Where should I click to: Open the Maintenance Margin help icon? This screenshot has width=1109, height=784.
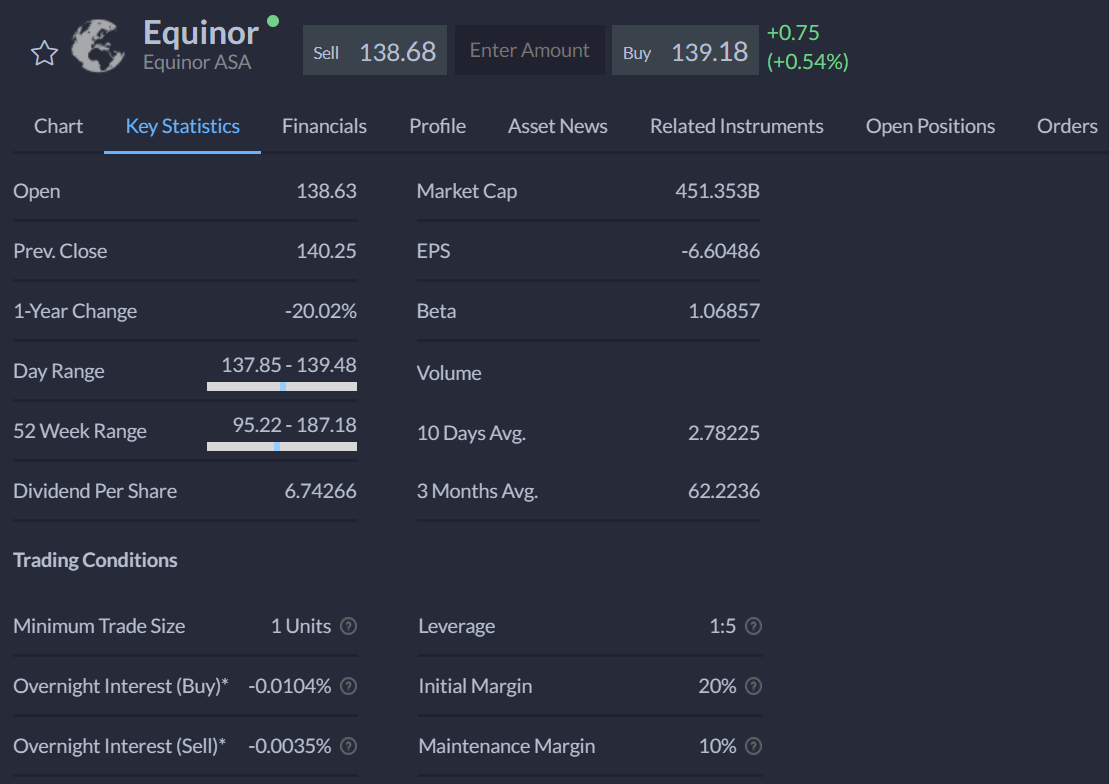pyautogui.click(x=753, y=746)
